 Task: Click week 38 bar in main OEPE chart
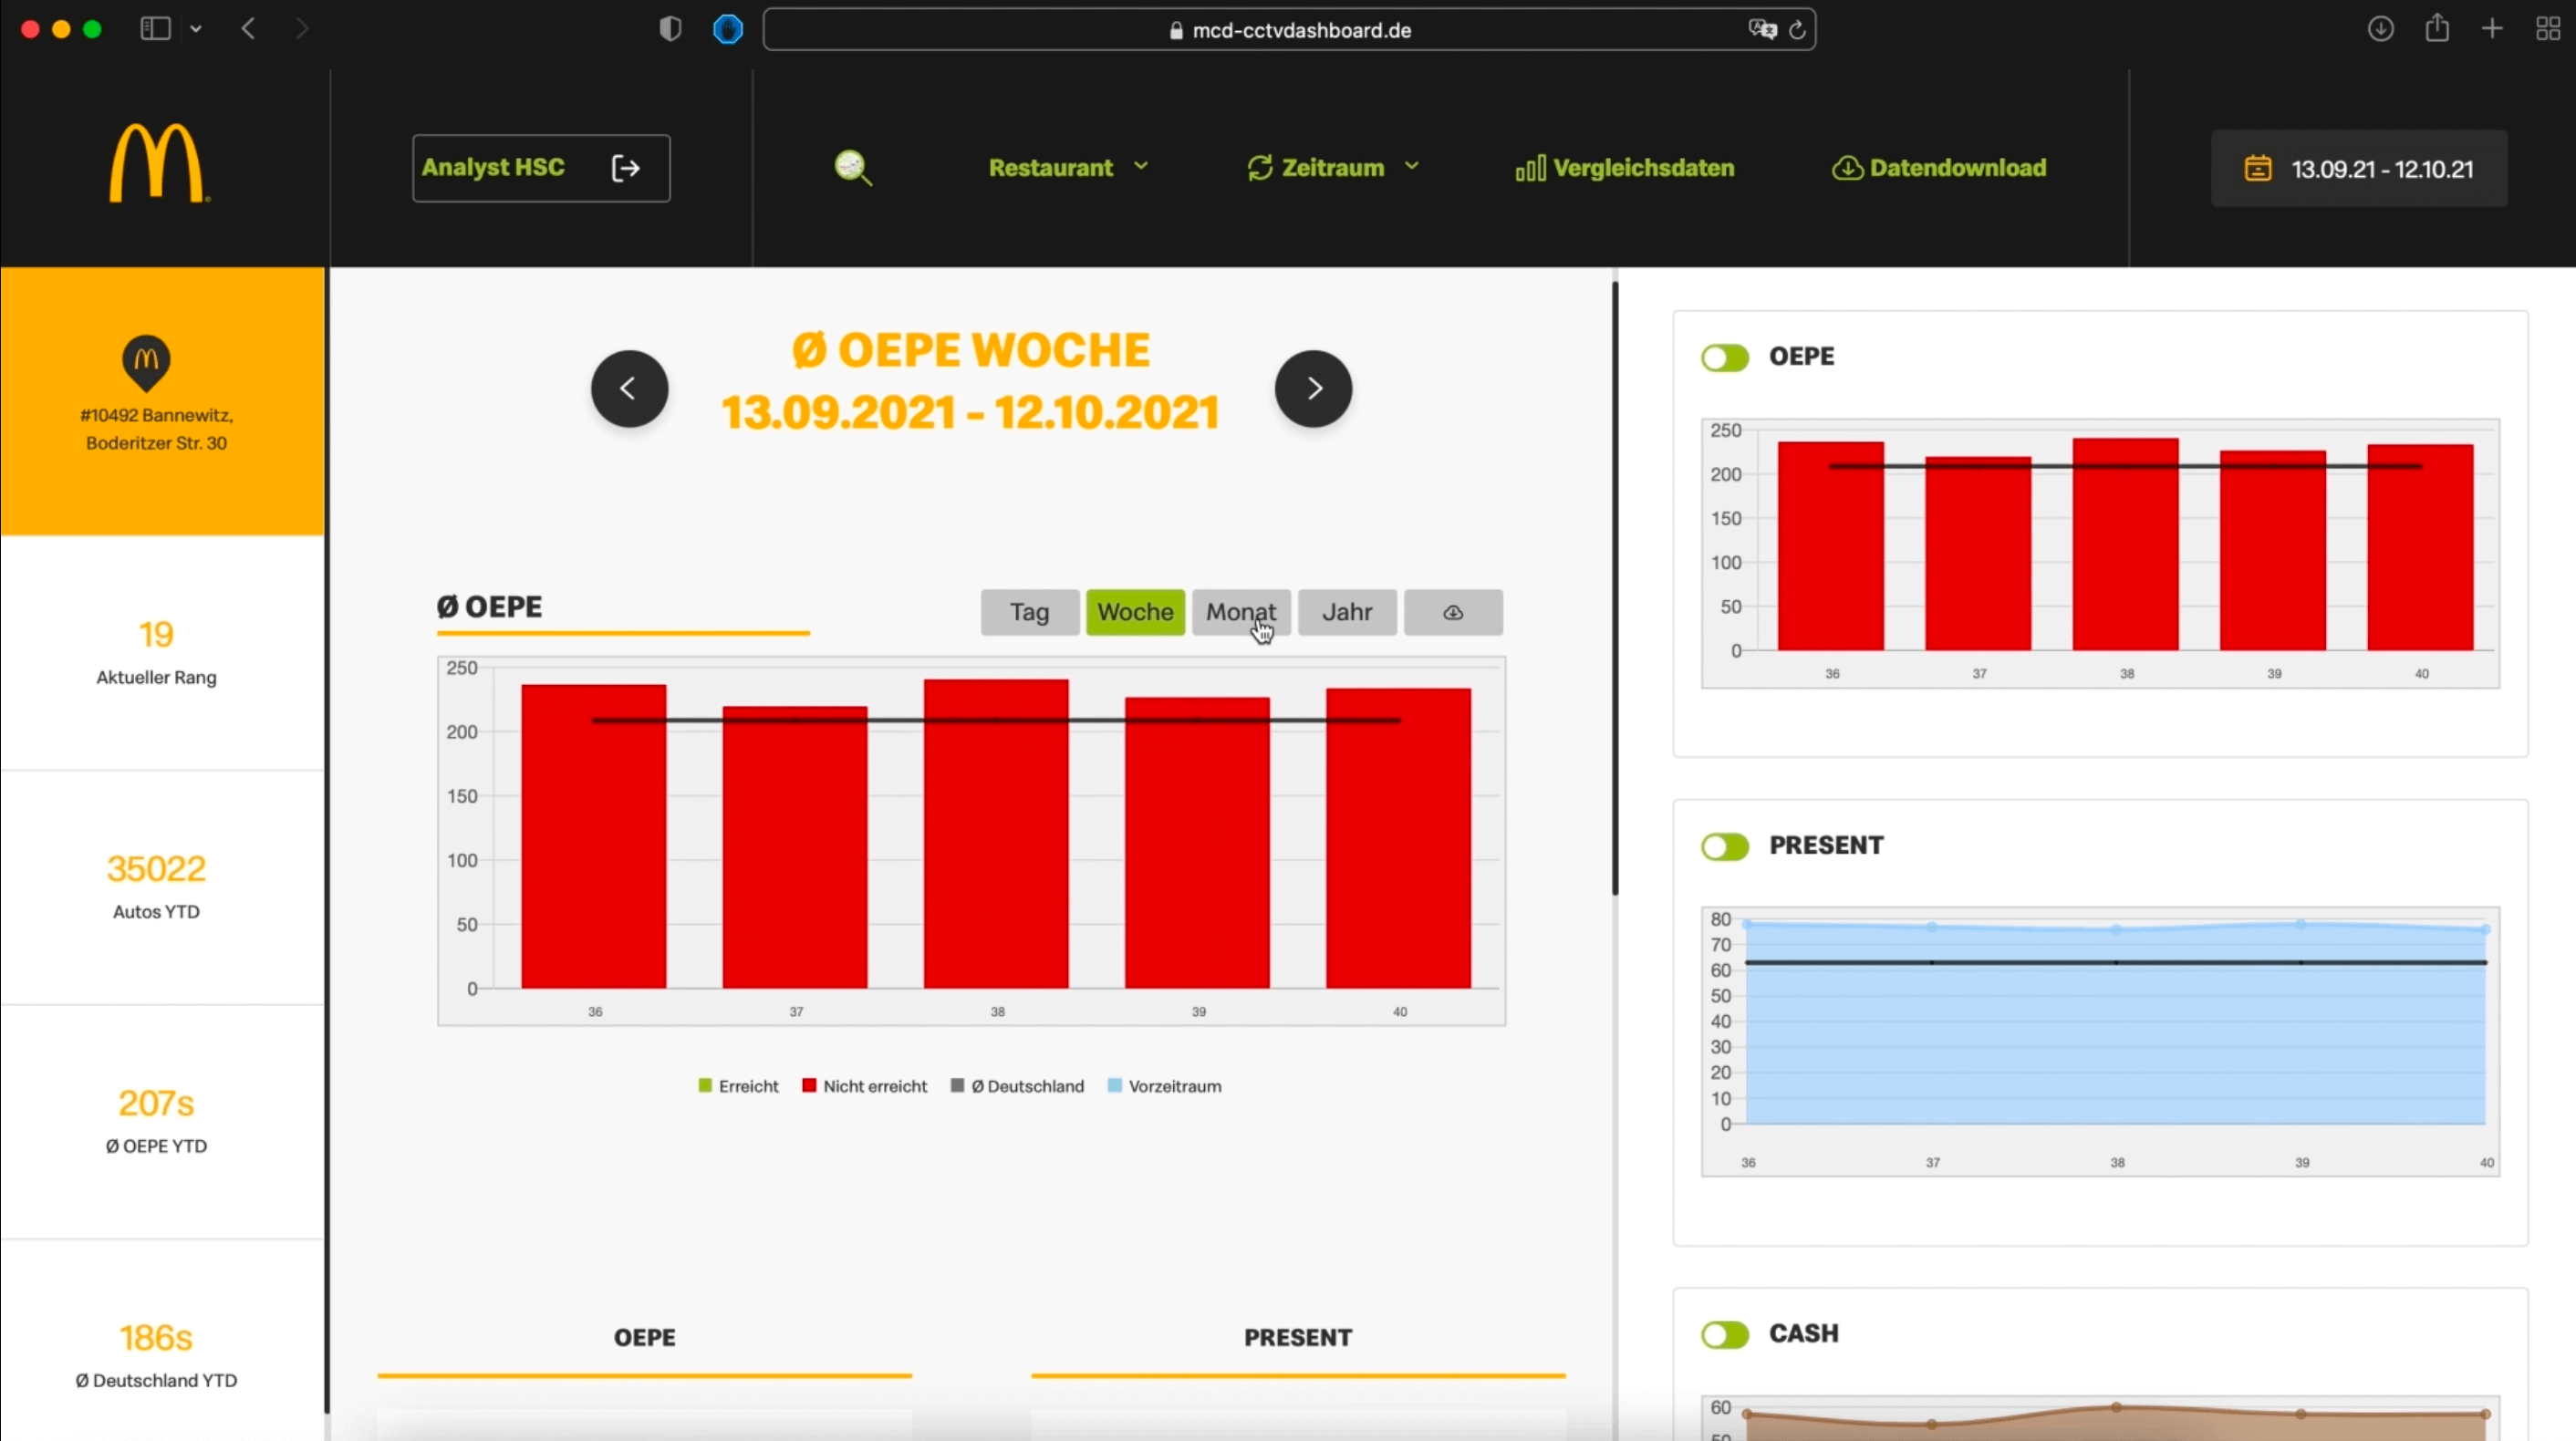[x=996, y=834]
